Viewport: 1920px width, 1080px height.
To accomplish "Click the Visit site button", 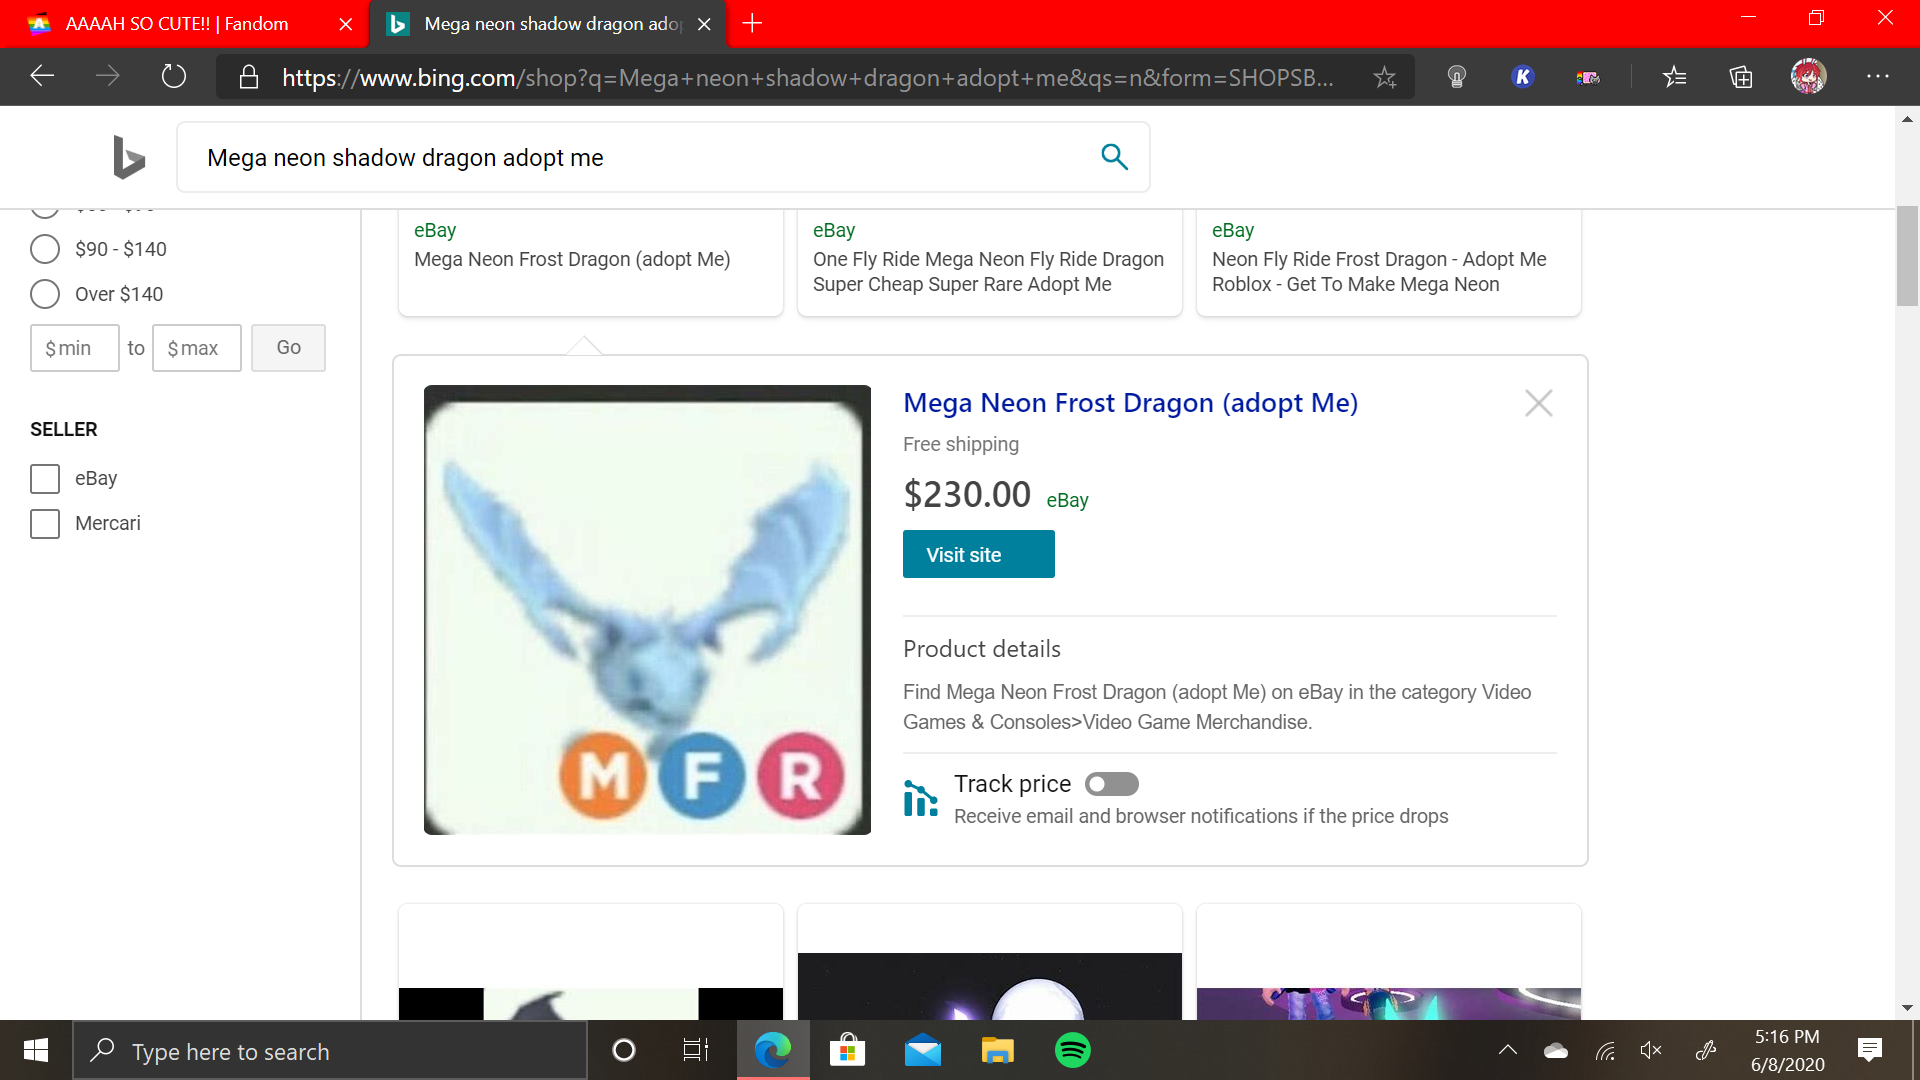I will click(x=978, y=554).
